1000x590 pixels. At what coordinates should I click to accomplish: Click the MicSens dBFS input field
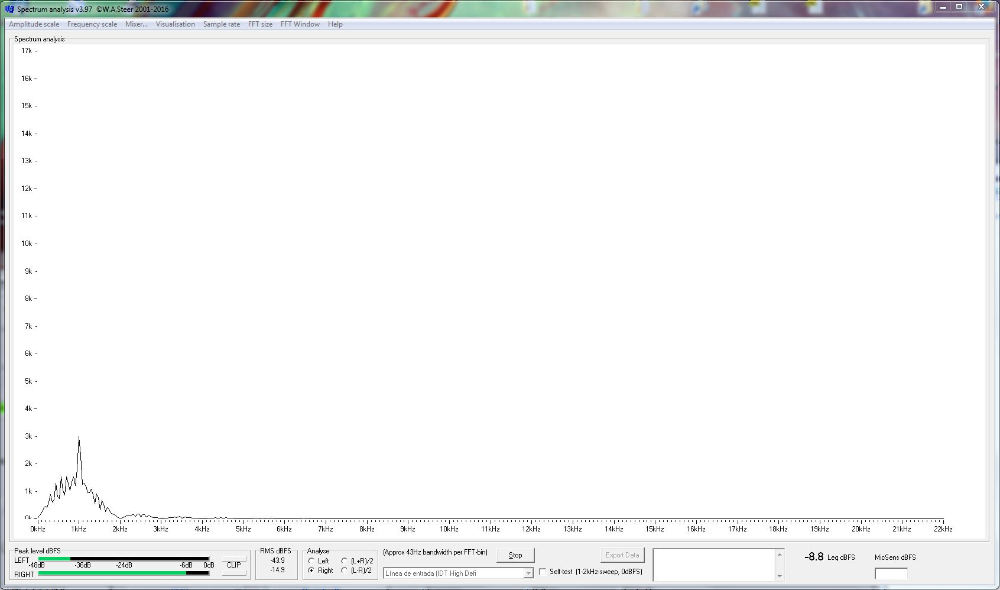pos(891,574)
